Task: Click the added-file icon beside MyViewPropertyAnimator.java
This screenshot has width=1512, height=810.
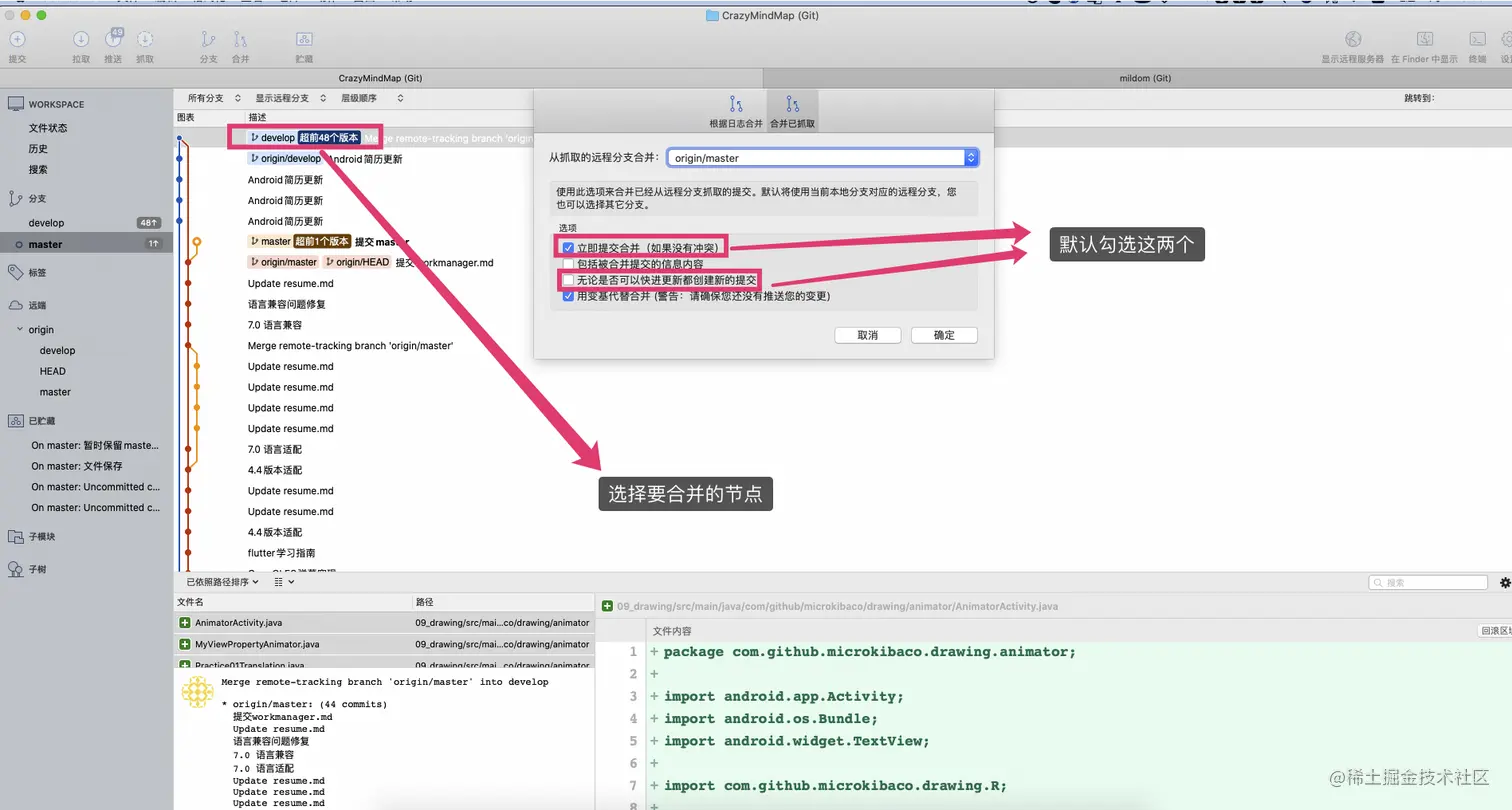Action: 184,644
